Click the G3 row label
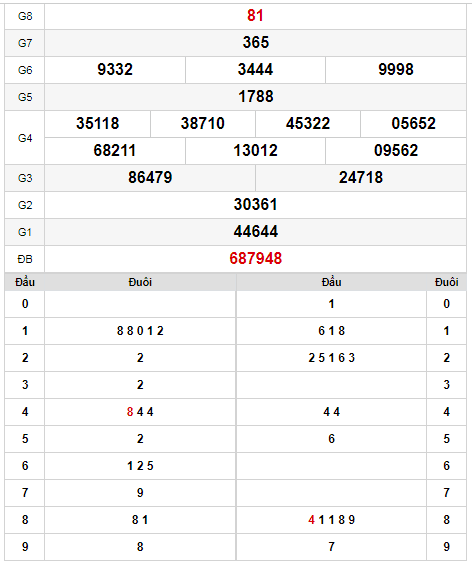Viewport: 472px width, 563px height. pos(25,178)
